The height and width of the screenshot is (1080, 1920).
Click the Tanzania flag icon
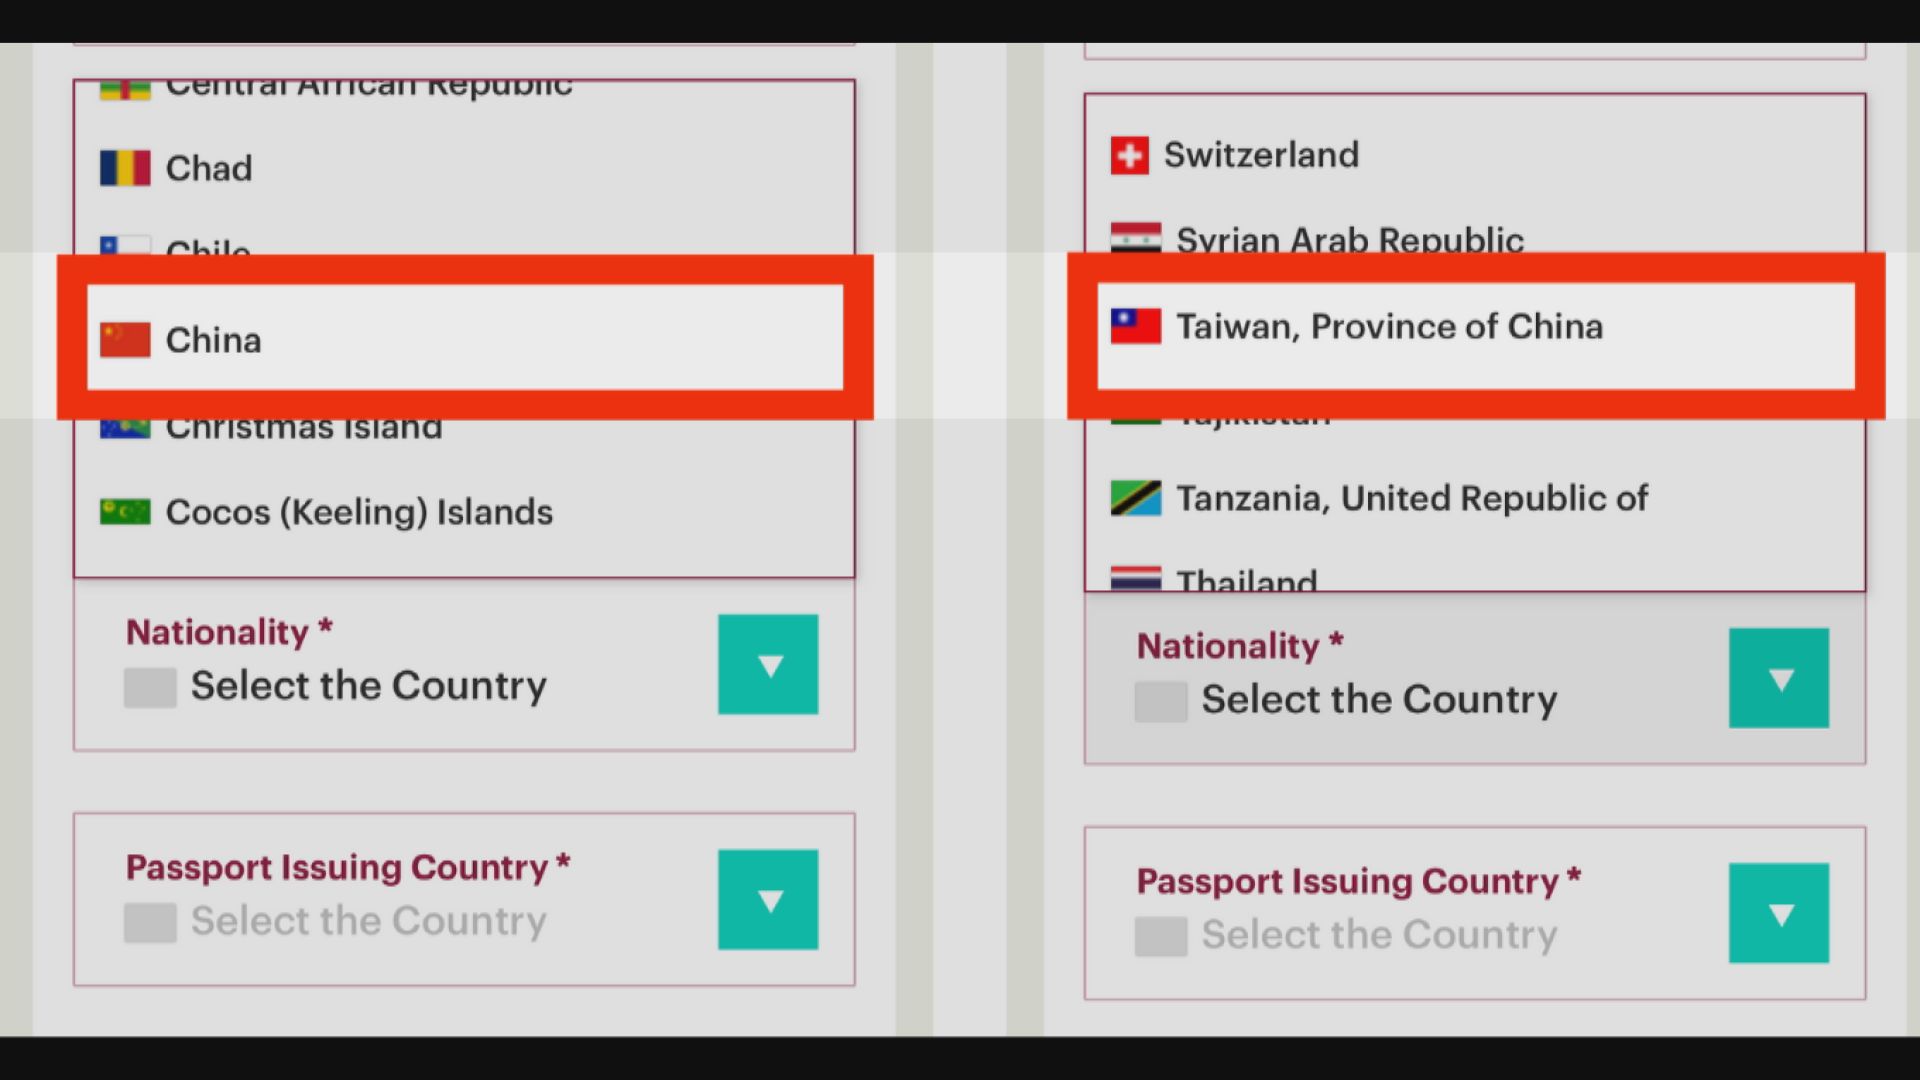[x=1136, y=498]
